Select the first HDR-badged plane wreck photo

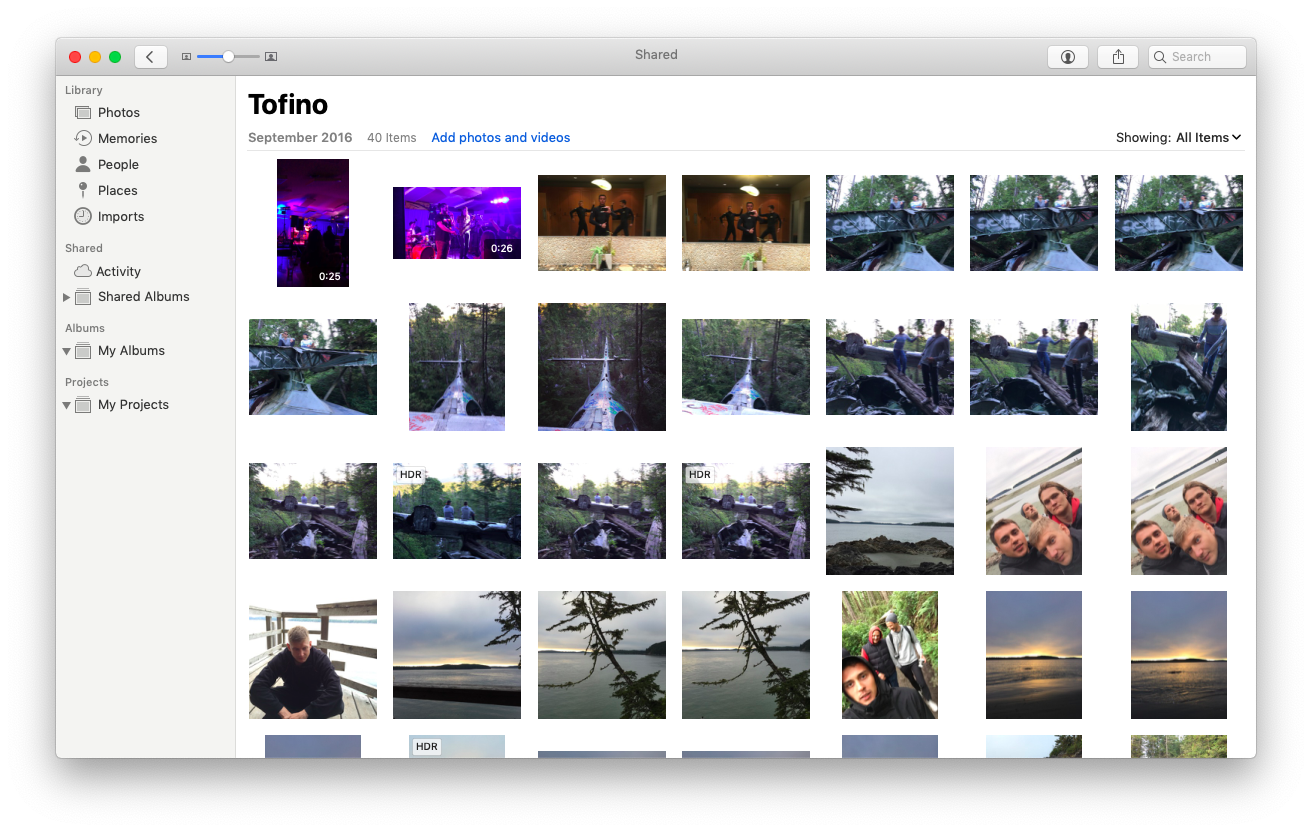457,511
